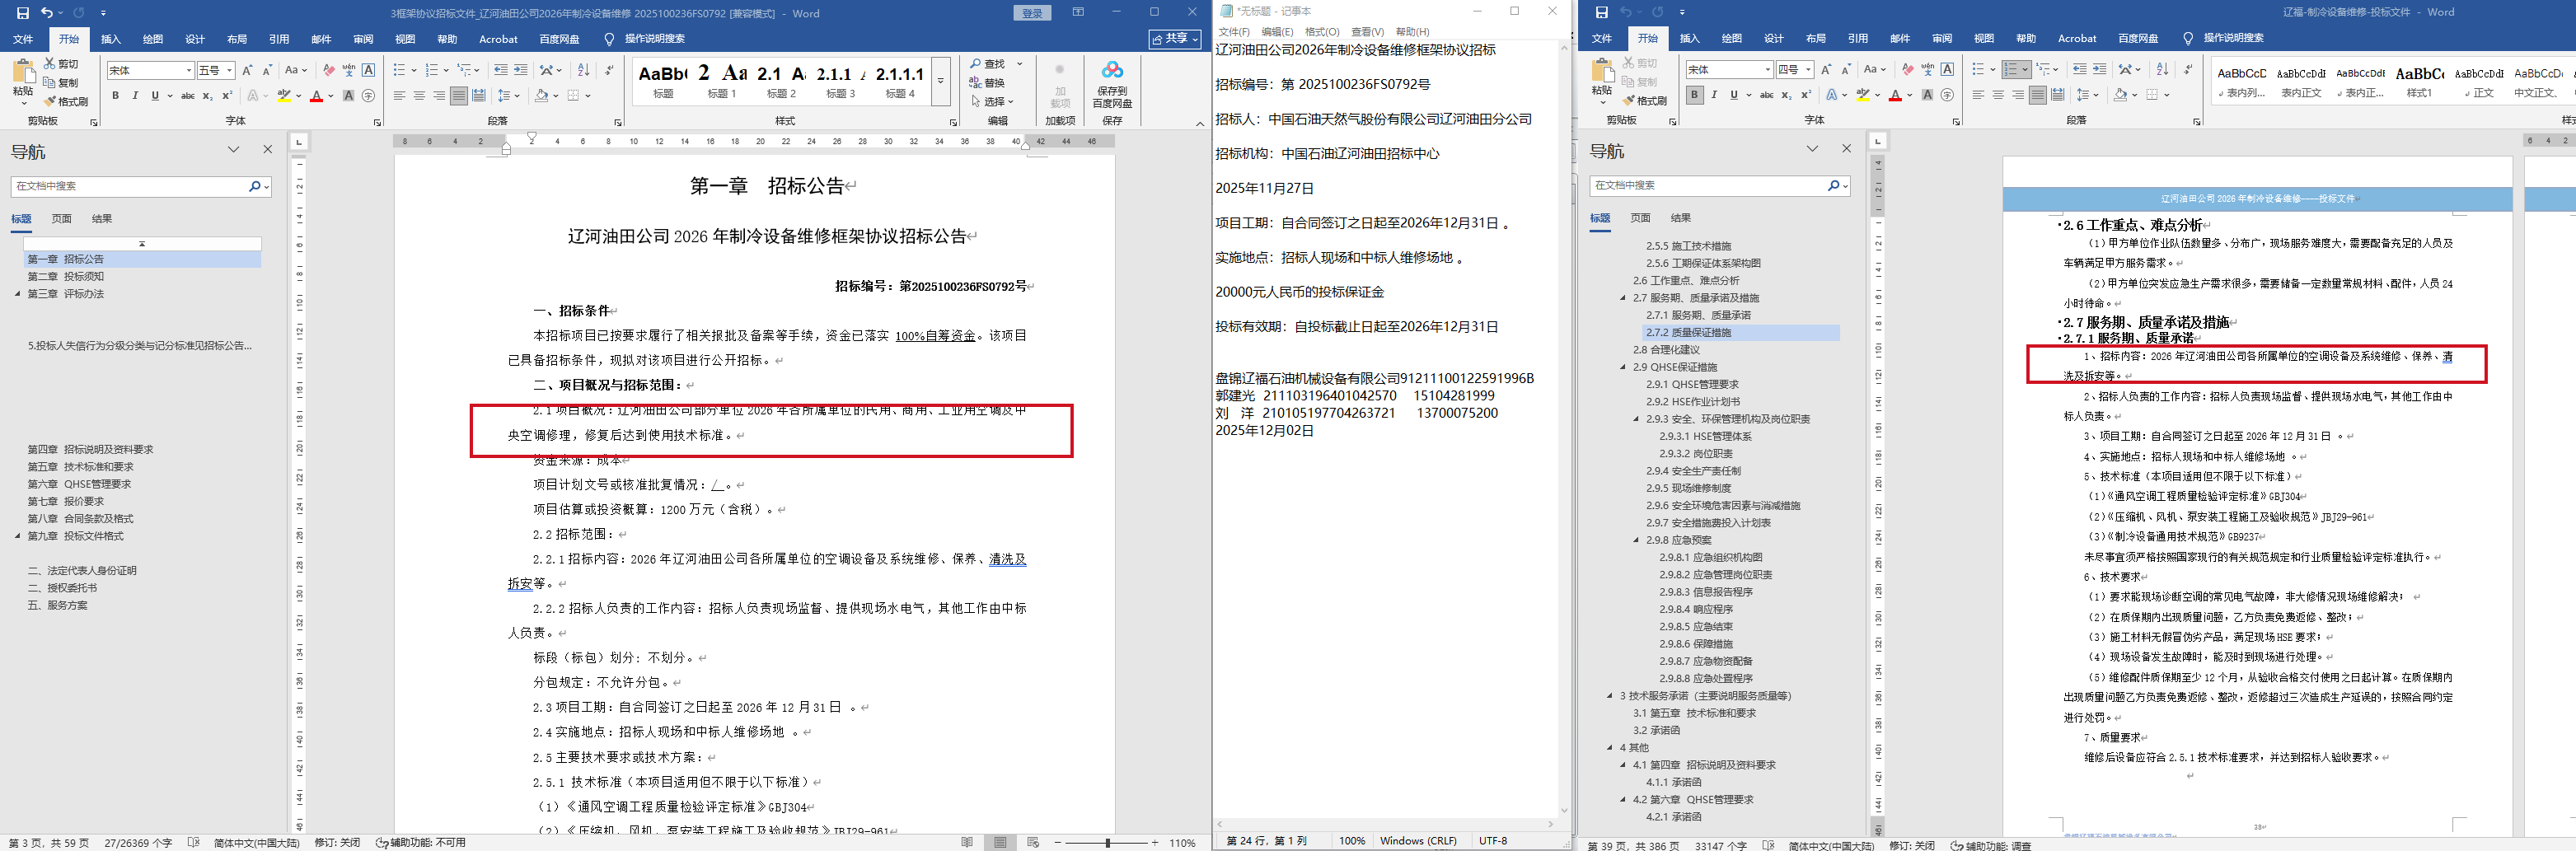Click Notepad vertical scrollbar
This screenshot has height=851, width=2576.
pos(1564,428)
